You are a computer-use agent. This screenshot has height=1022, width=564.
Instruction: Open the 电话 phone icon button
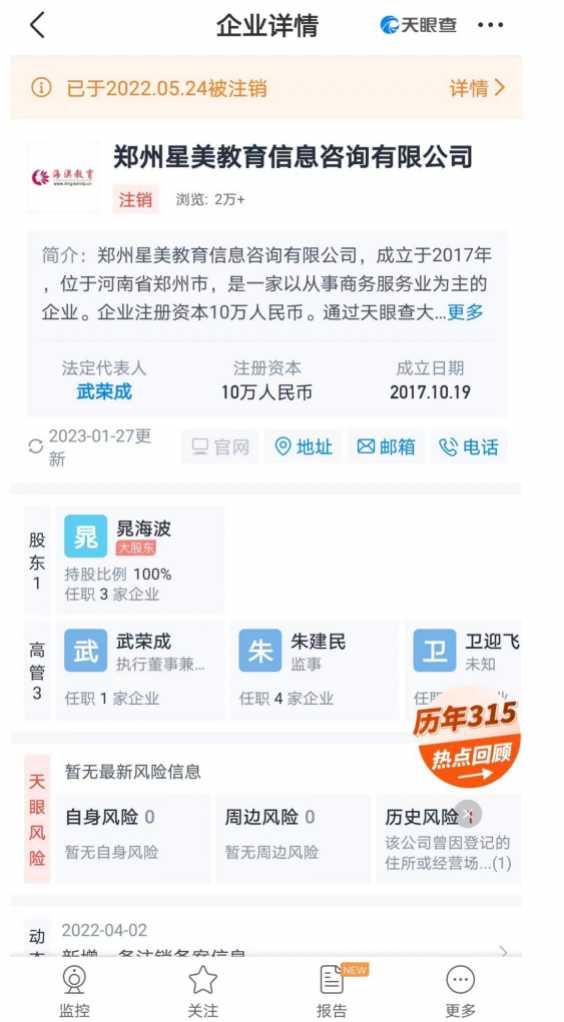pyautogui.click(x=469, y=447)
